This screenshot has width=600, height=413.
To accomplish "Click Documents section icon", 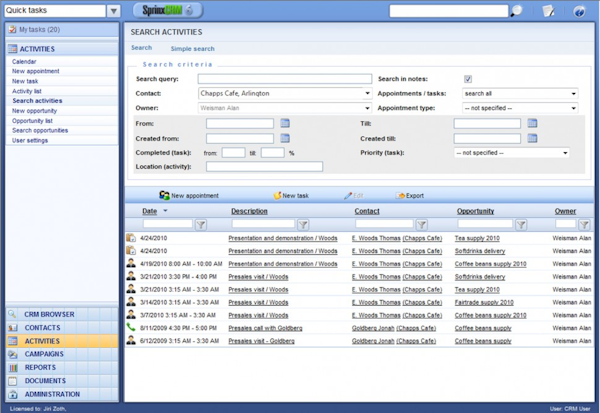I will tap(13, 381).
